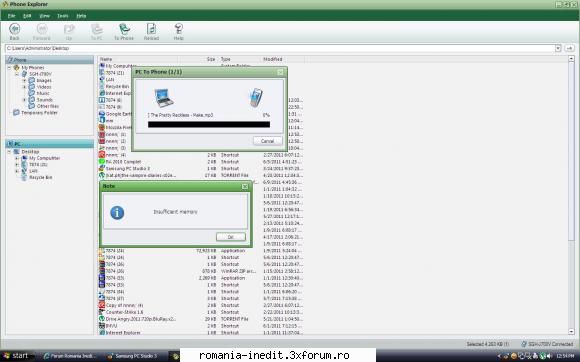This screenshot has height=362, width=580.
Task: Click the phone icon in transfer dialog
Action: pos(256,98)
